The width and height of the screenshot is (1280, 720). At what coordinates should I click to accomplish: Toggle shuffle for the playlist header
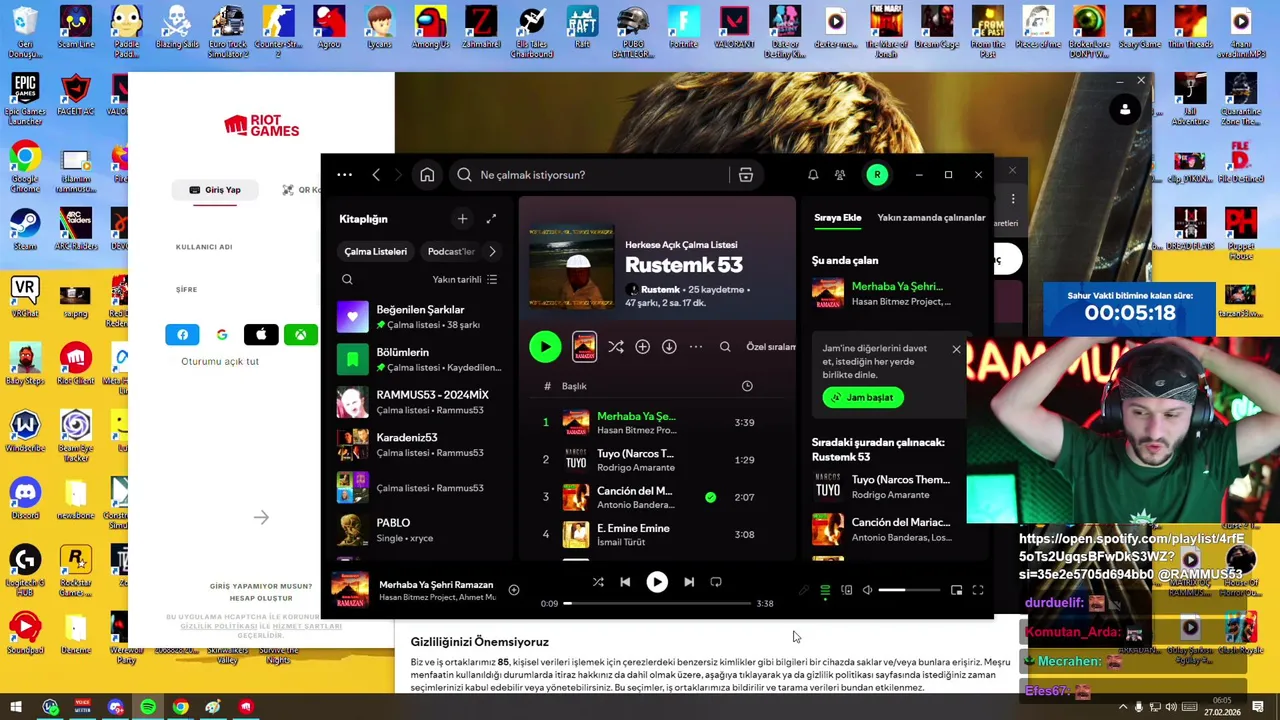pos(616,347)
